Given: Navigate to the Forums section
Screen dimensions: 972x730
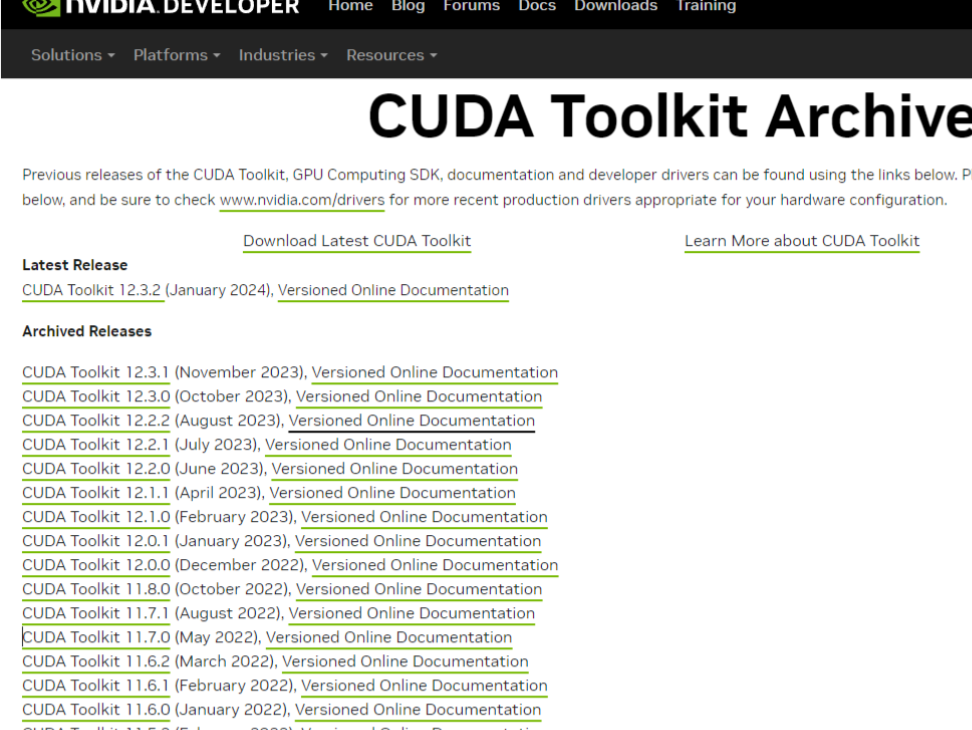Looking at the screenshot, I should pos(471,7).
